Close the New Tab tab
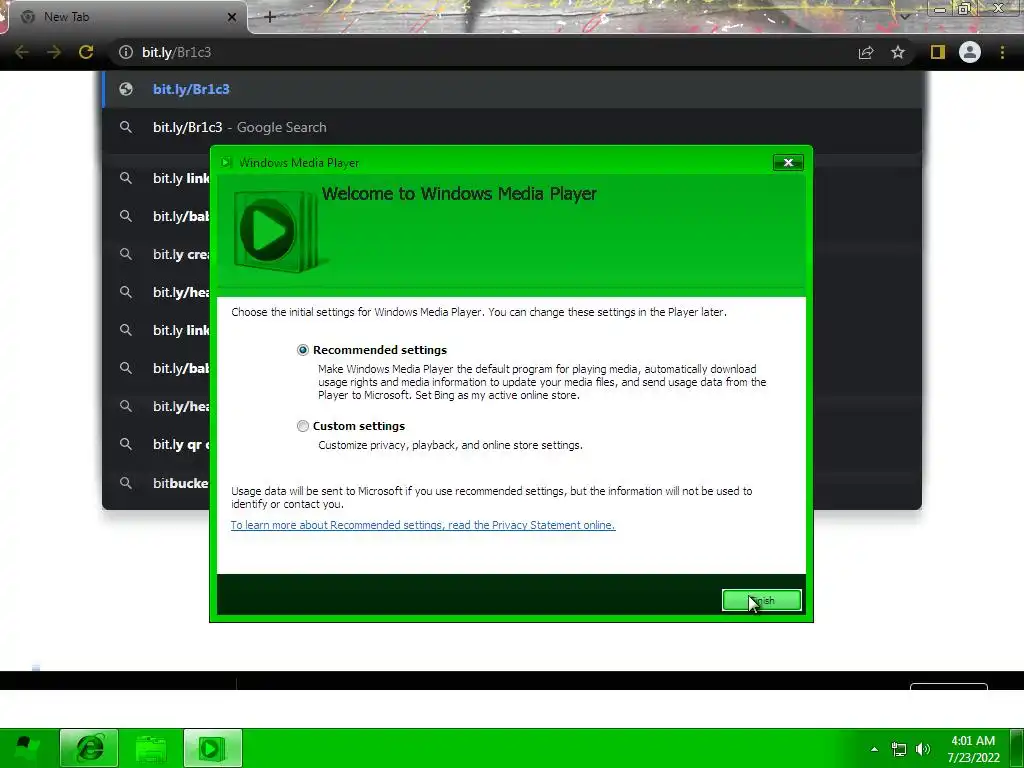The image size is (1024, 768). tap(232, 17)
